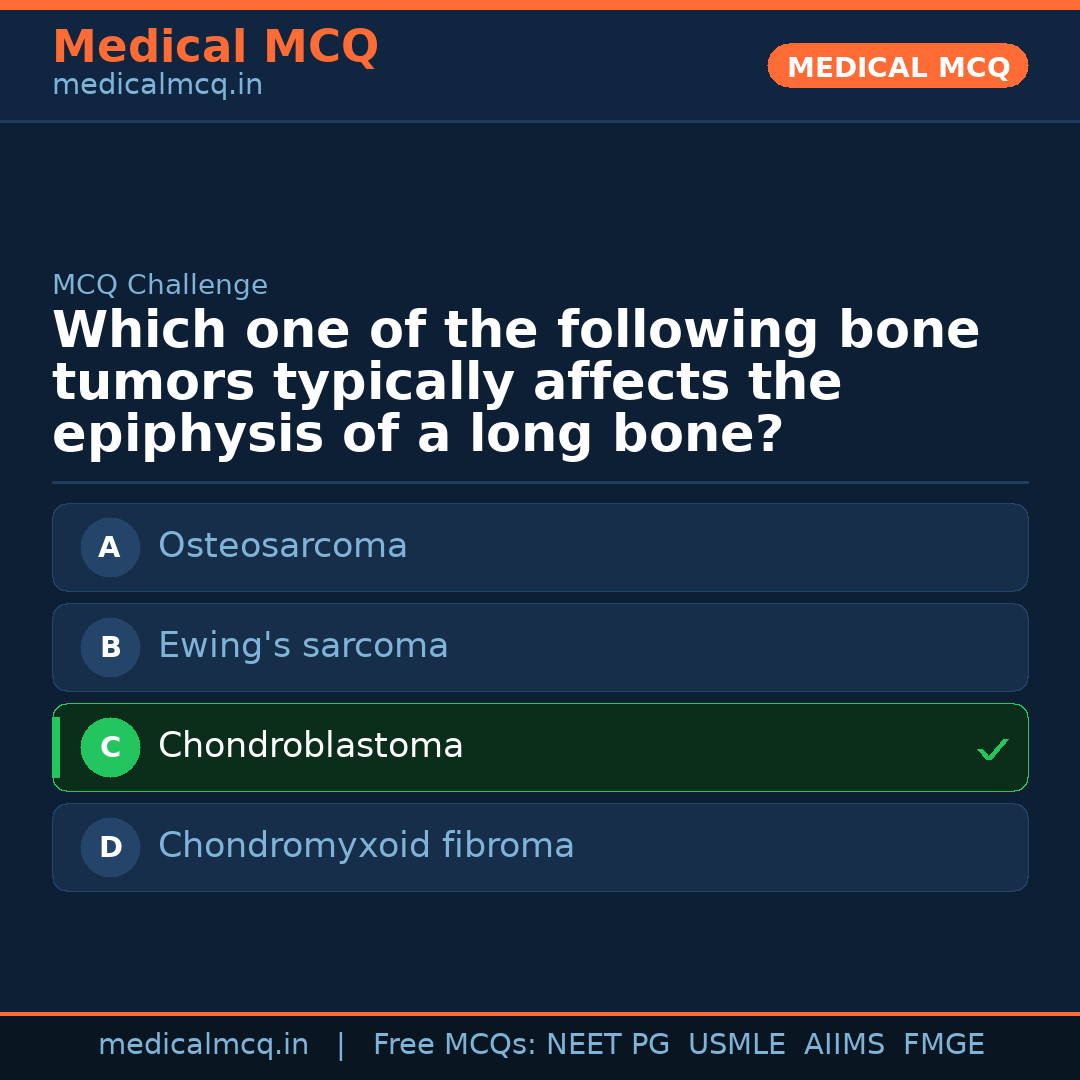Click the orange MEDICAL MCQ badge
Viewport: 1080px width, 1080px height.
tap(897, 66)
